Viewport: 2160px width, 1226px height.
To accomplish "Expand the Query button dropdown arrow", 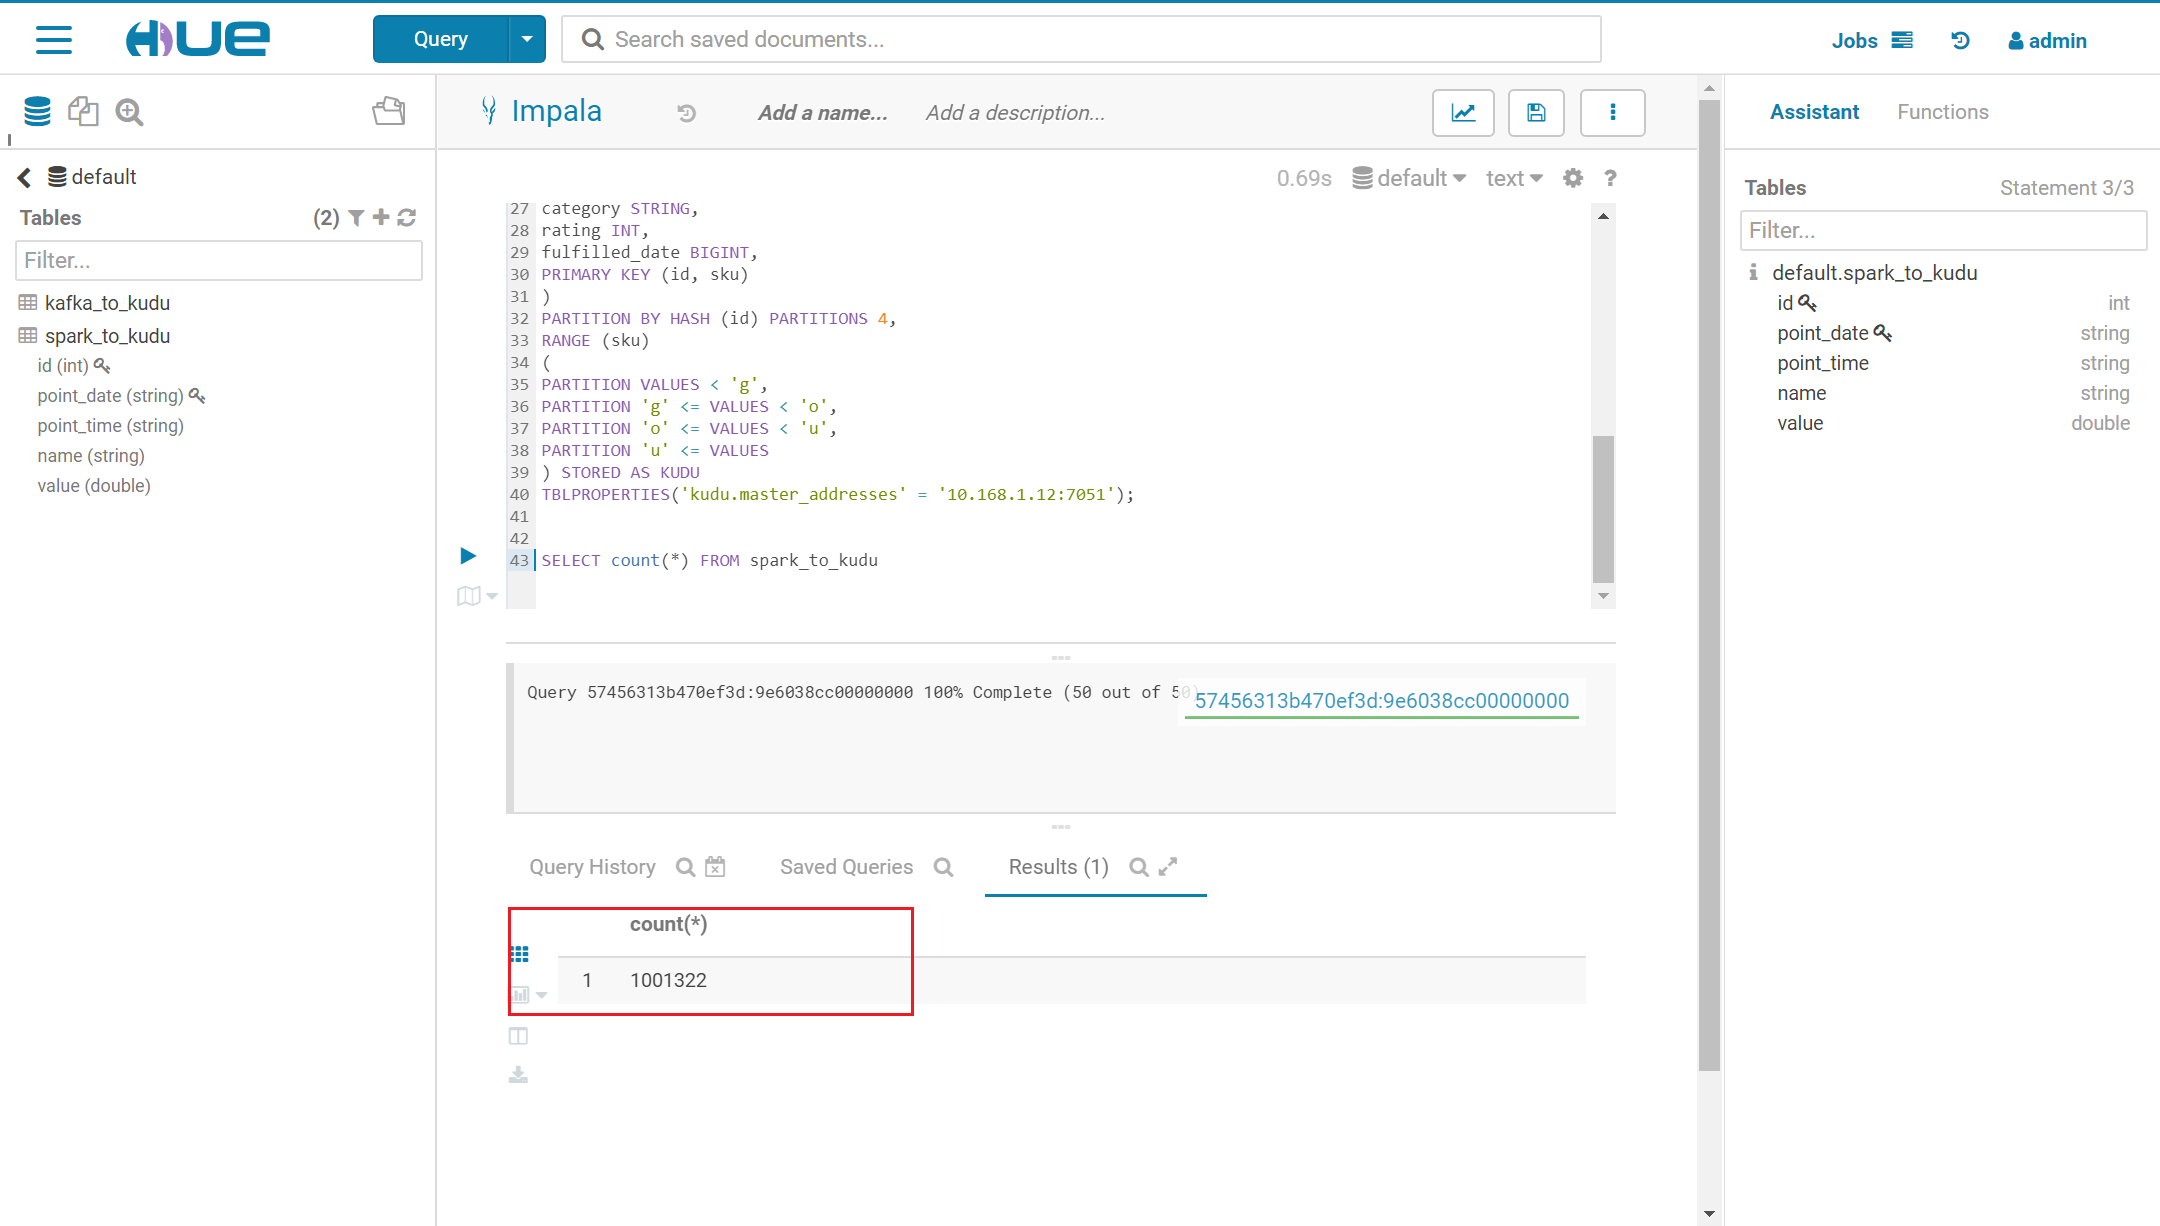I will coord(526,40).
